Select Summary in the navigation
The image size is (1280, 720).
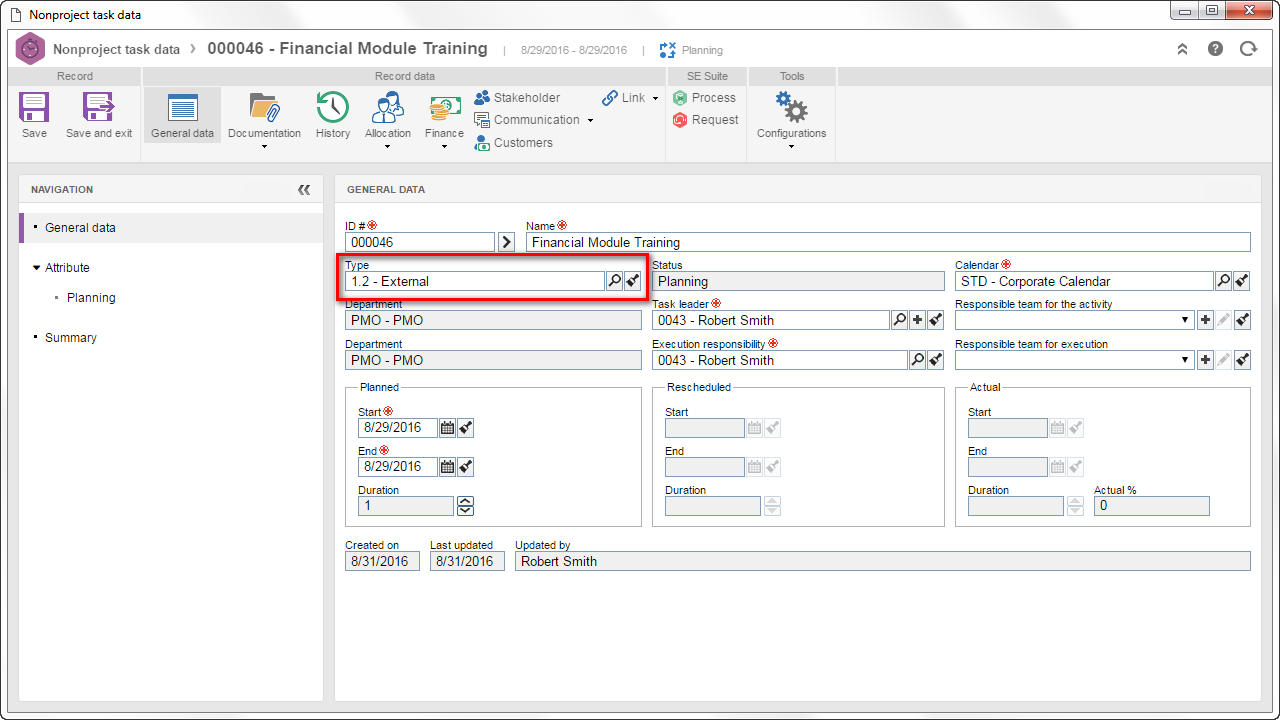(x=71, y=338)
